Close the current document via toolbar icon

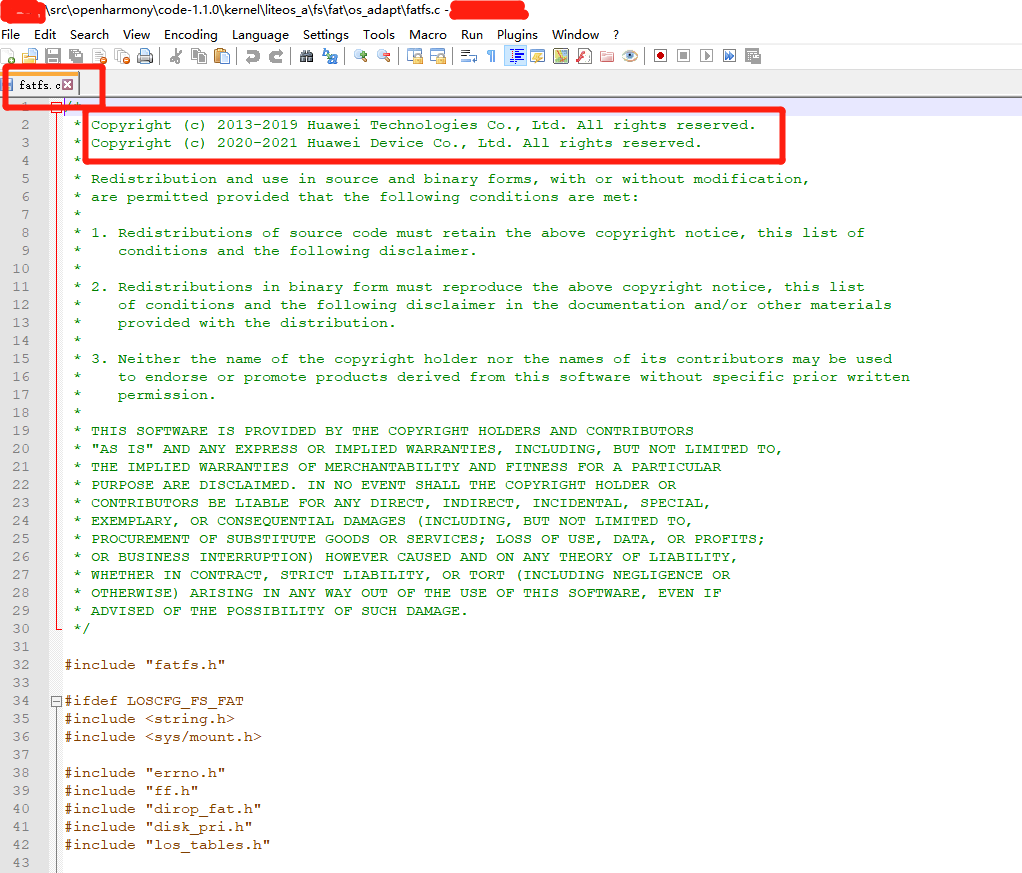point(99,56)
